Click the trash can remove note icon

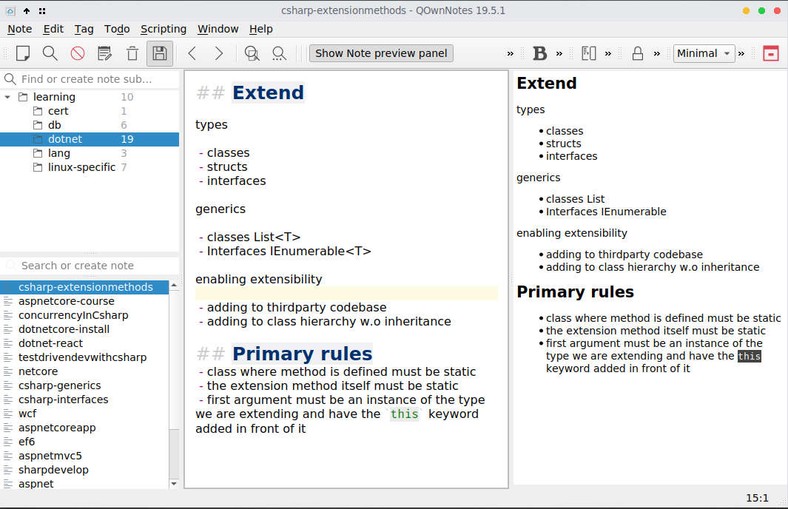(x=132, y=53)
